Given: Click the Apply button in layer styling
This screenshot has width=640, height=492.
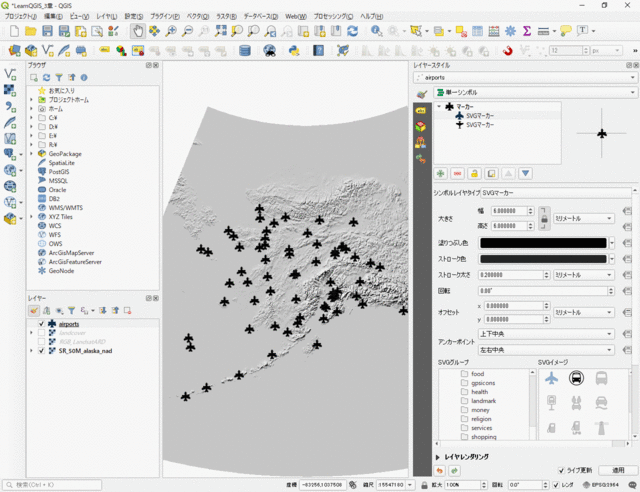Looking at the screenshot, I should pos(618,470).
